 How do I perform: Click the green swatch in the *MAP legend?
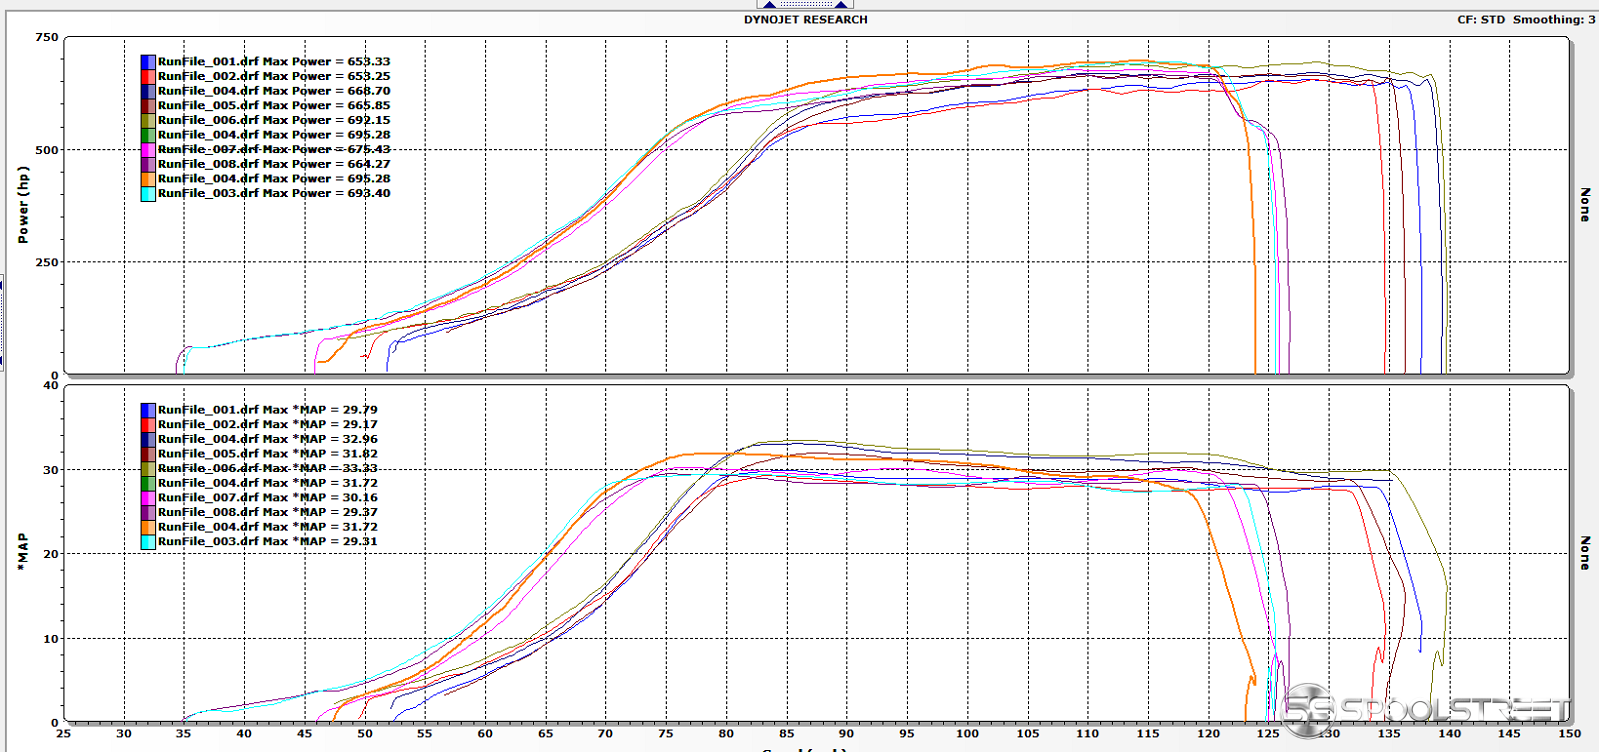(148, 483)
